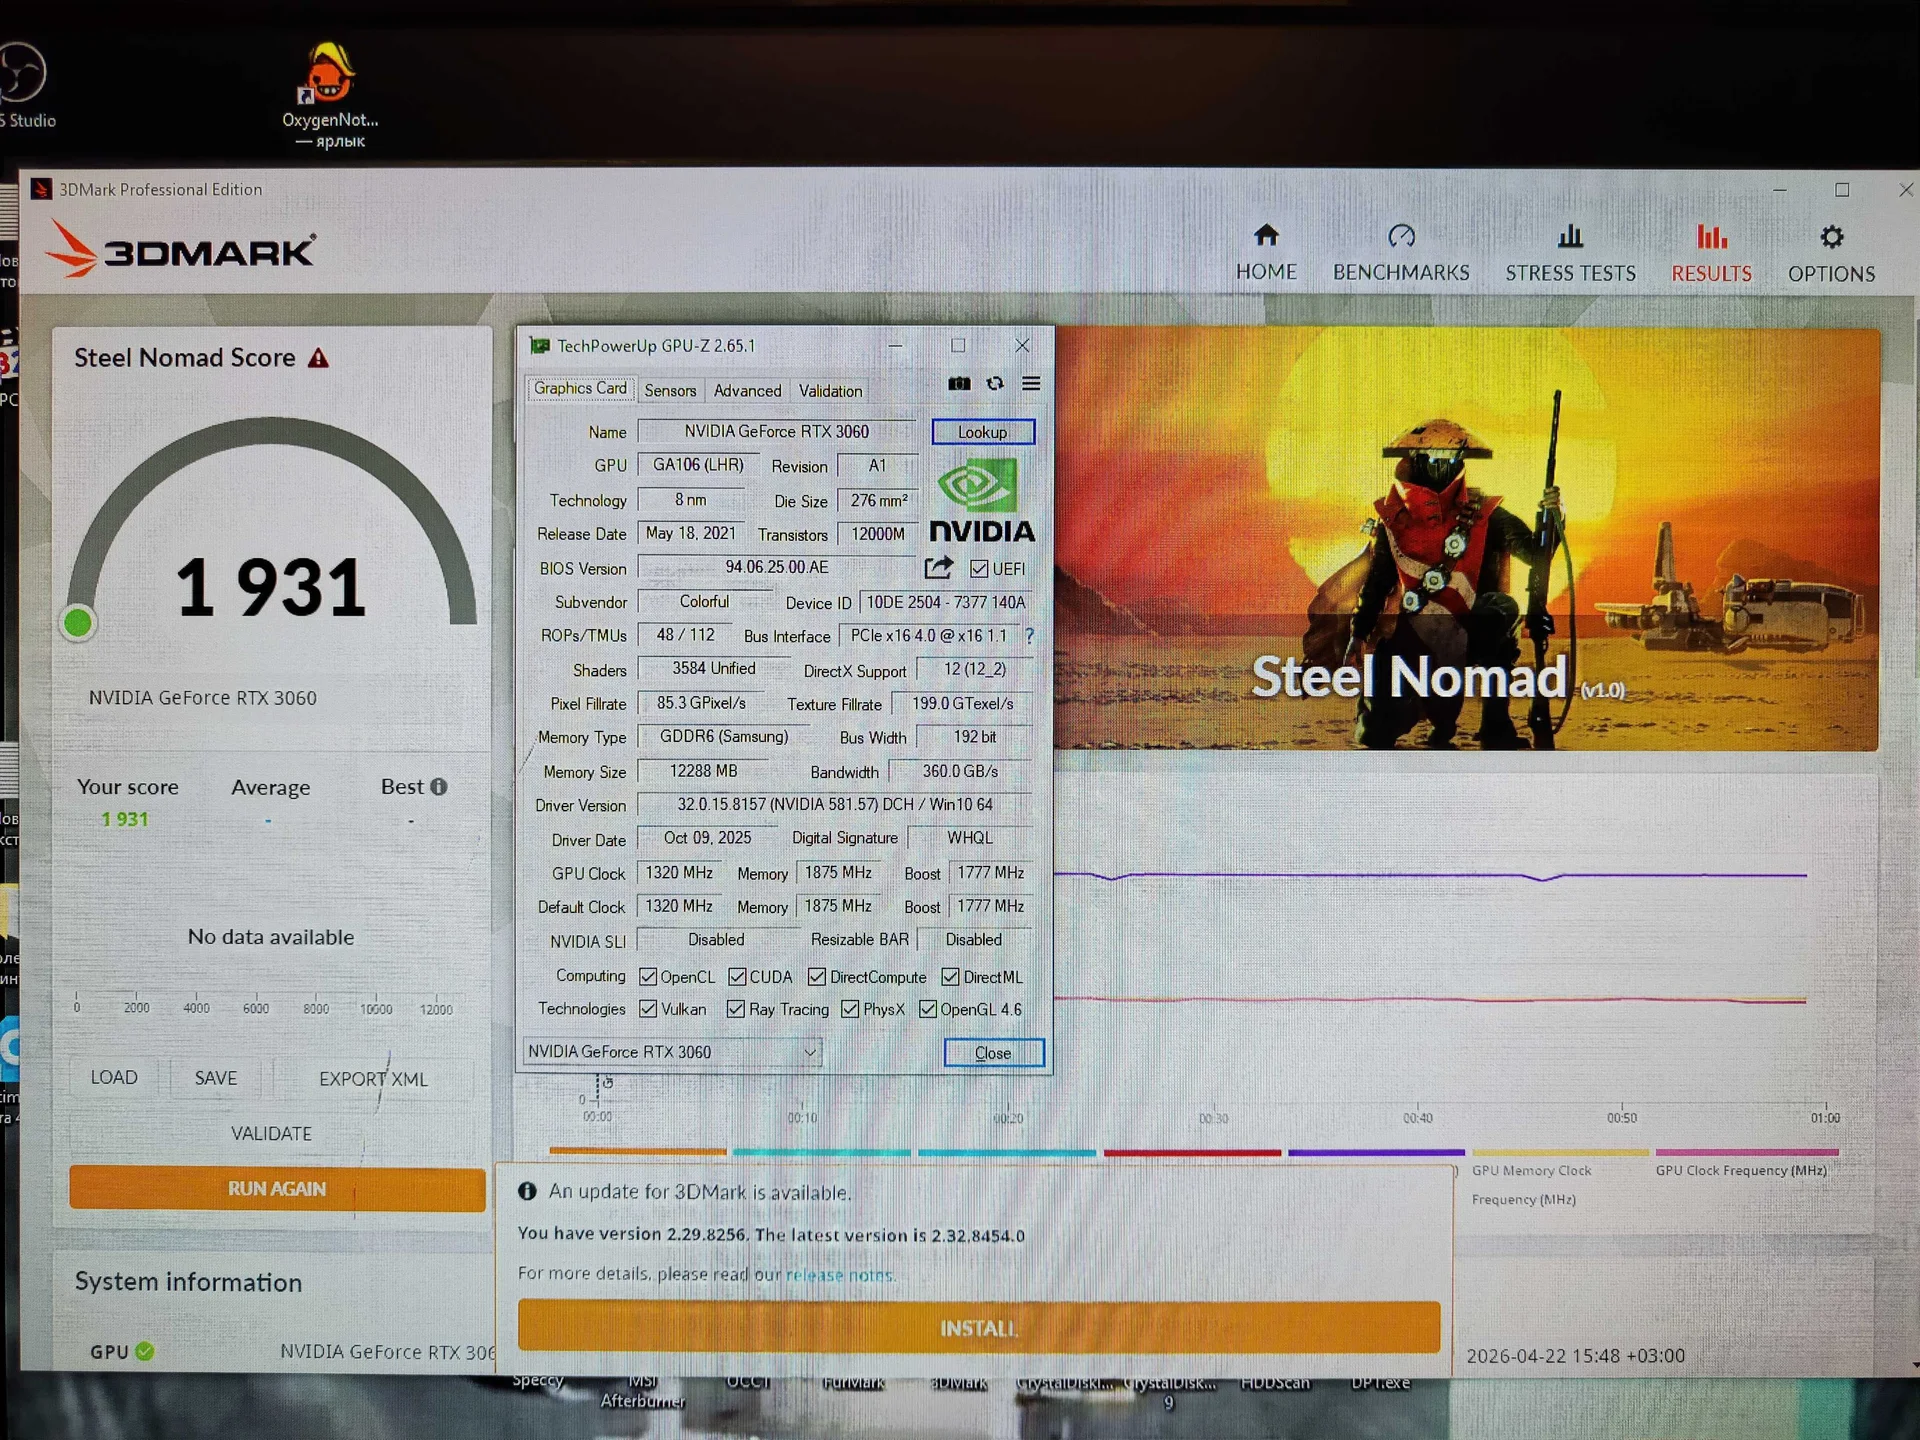Click the GPU-Z refresh icon
This screenshot has width=1920, height=1440.
click(995, 384)
